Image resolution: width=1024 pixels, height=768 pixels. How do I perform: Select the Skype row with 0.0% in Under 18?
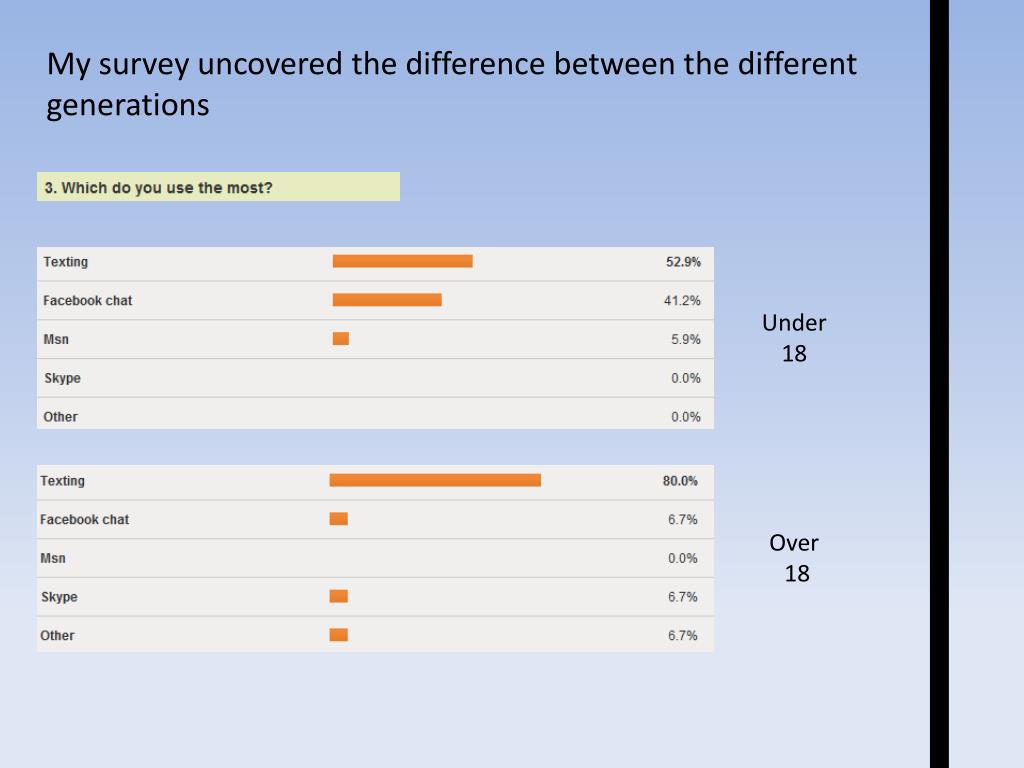pyautogui.click(x=376, y=378)
